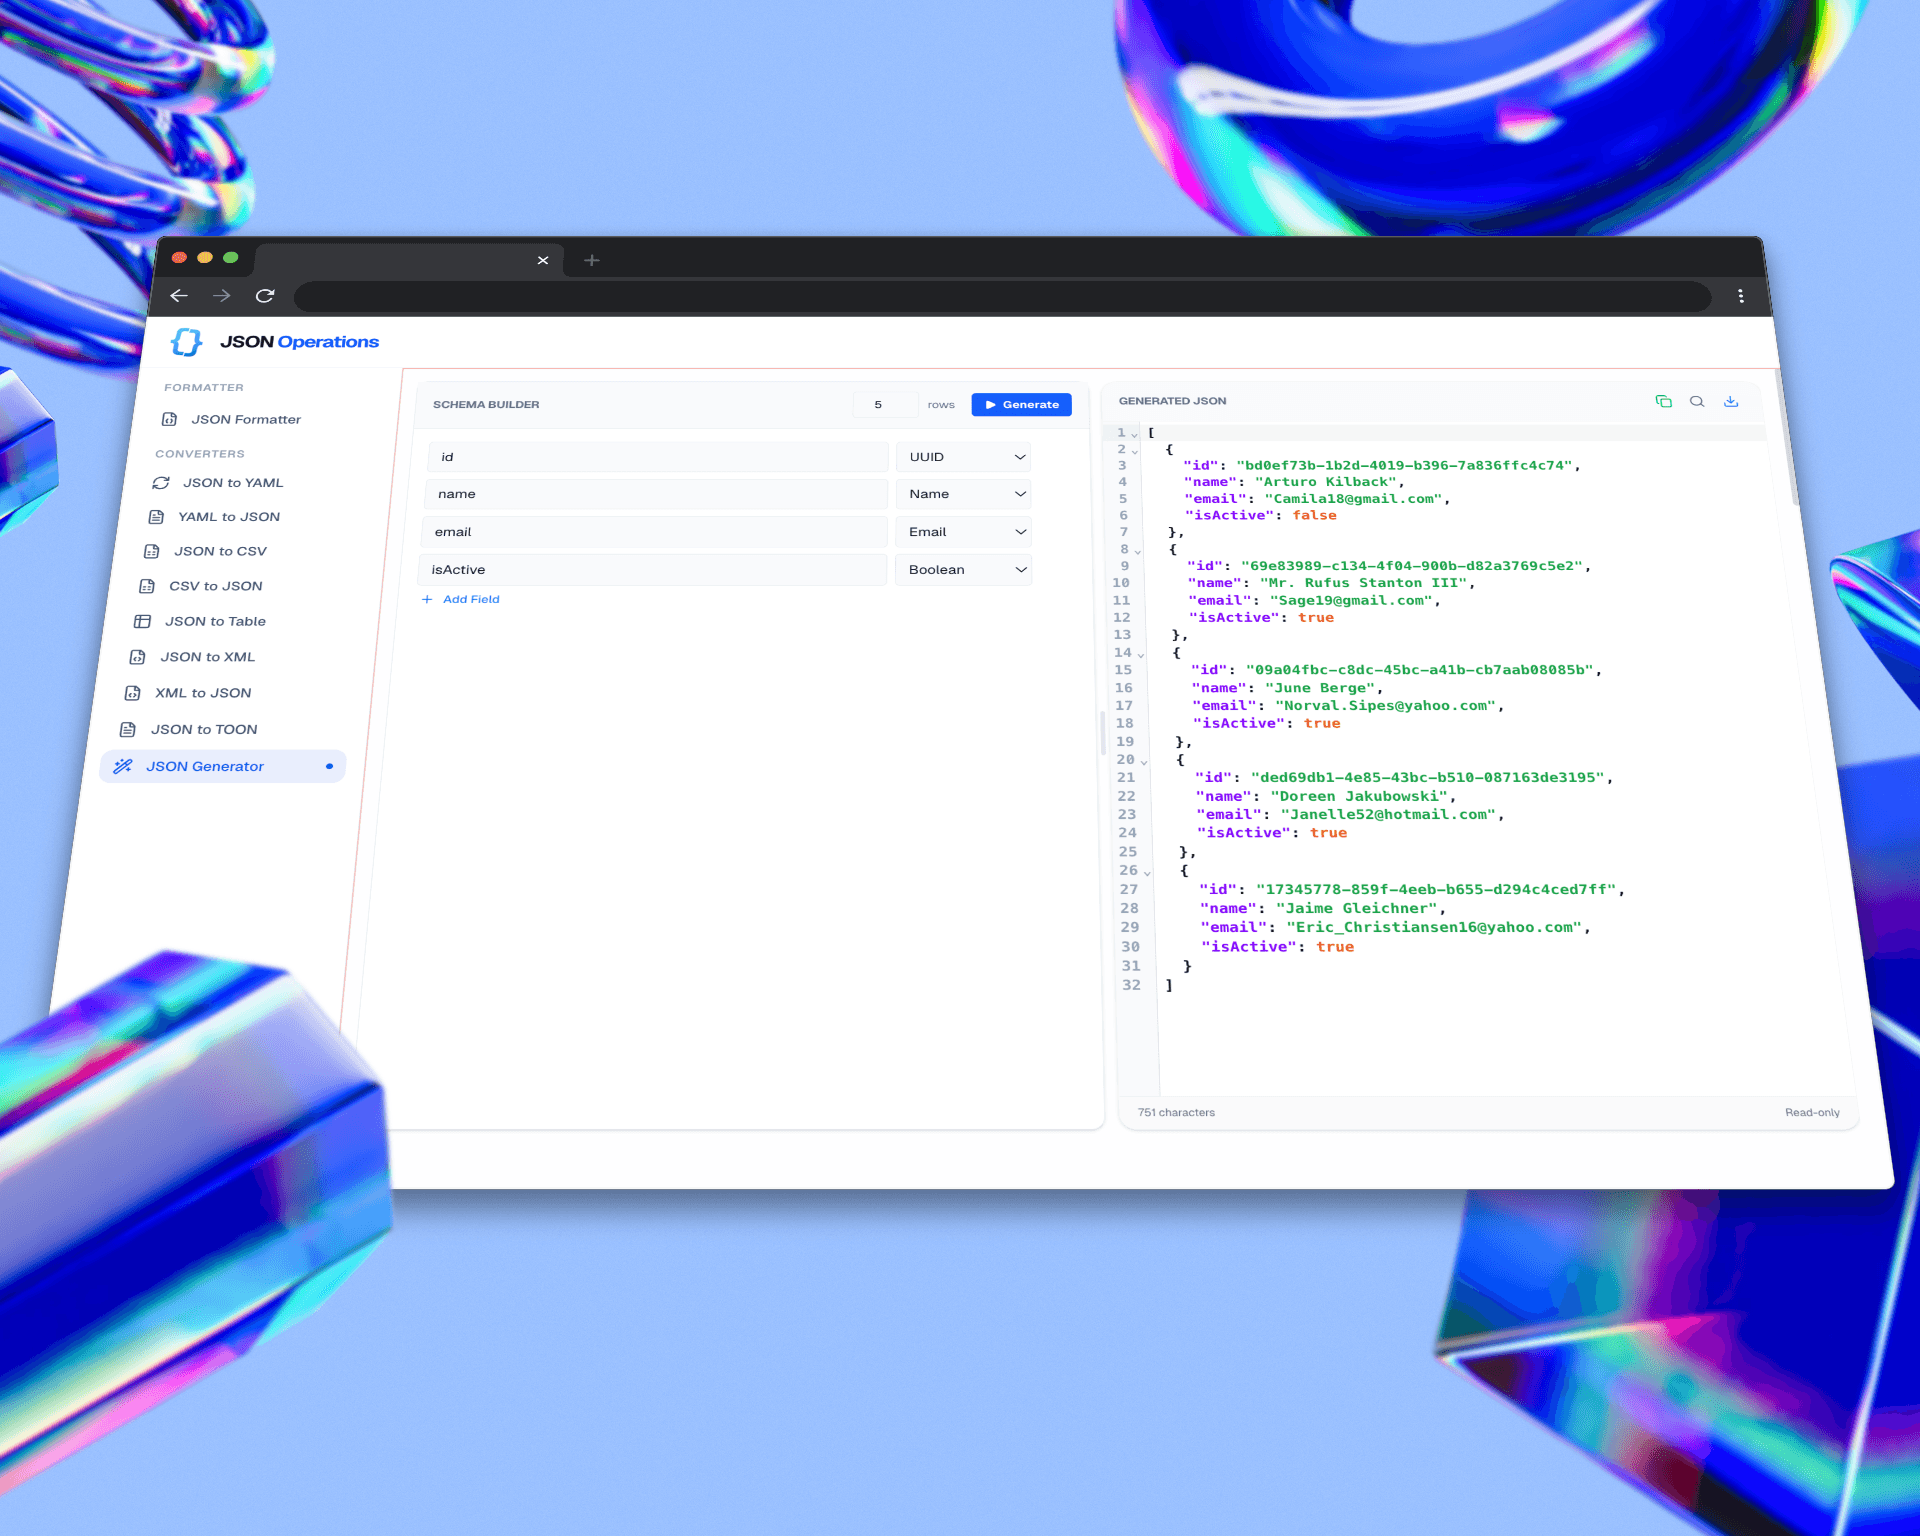Open search in the Generated JSON panel

click(1698, 401)
